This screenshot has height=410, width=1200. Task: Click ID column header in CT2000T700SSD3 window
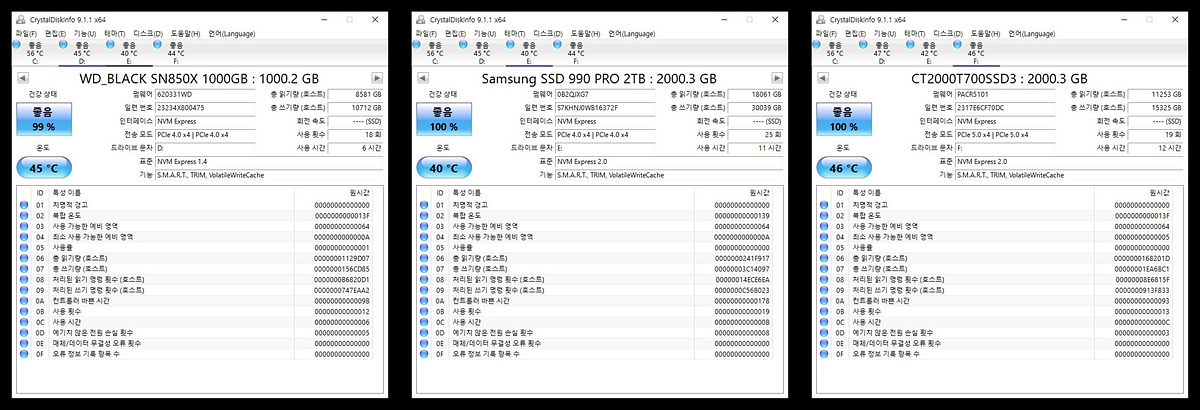click(x=841, y=191)
